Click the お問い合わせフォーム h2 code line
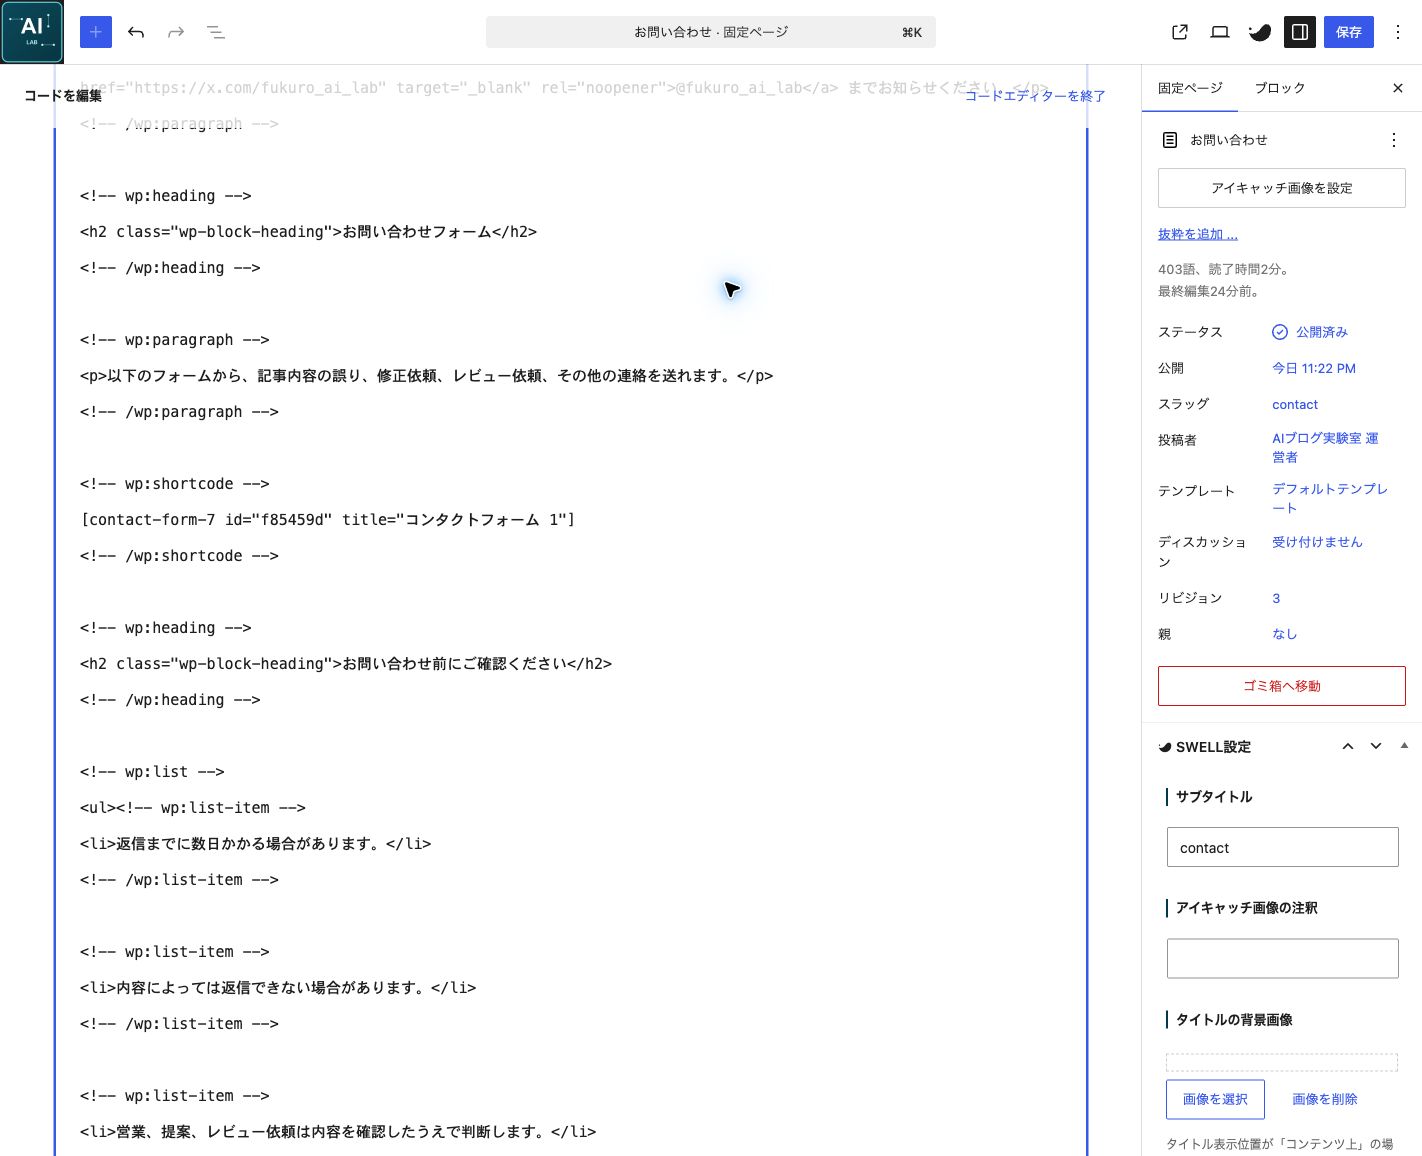The image size is (1422, 1156). coord(308,232)
